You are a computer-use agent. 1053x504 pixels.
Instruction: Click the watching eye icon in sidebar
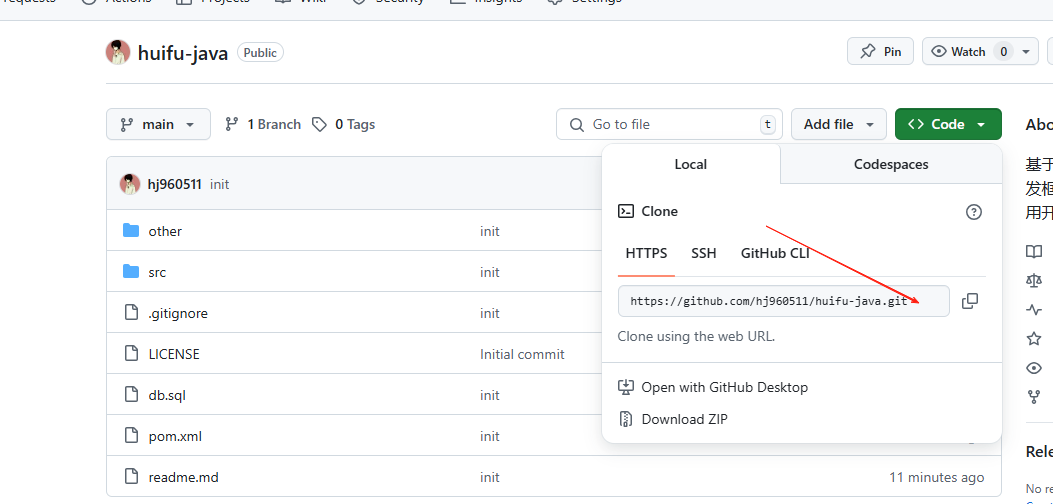1034,368
